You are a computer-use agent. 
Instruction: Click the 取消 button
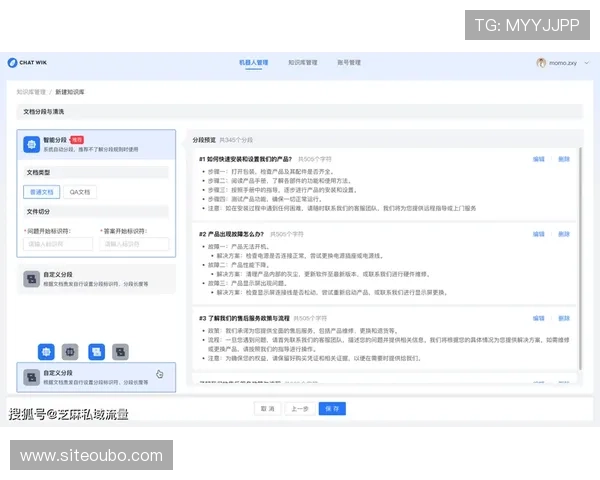267,408
